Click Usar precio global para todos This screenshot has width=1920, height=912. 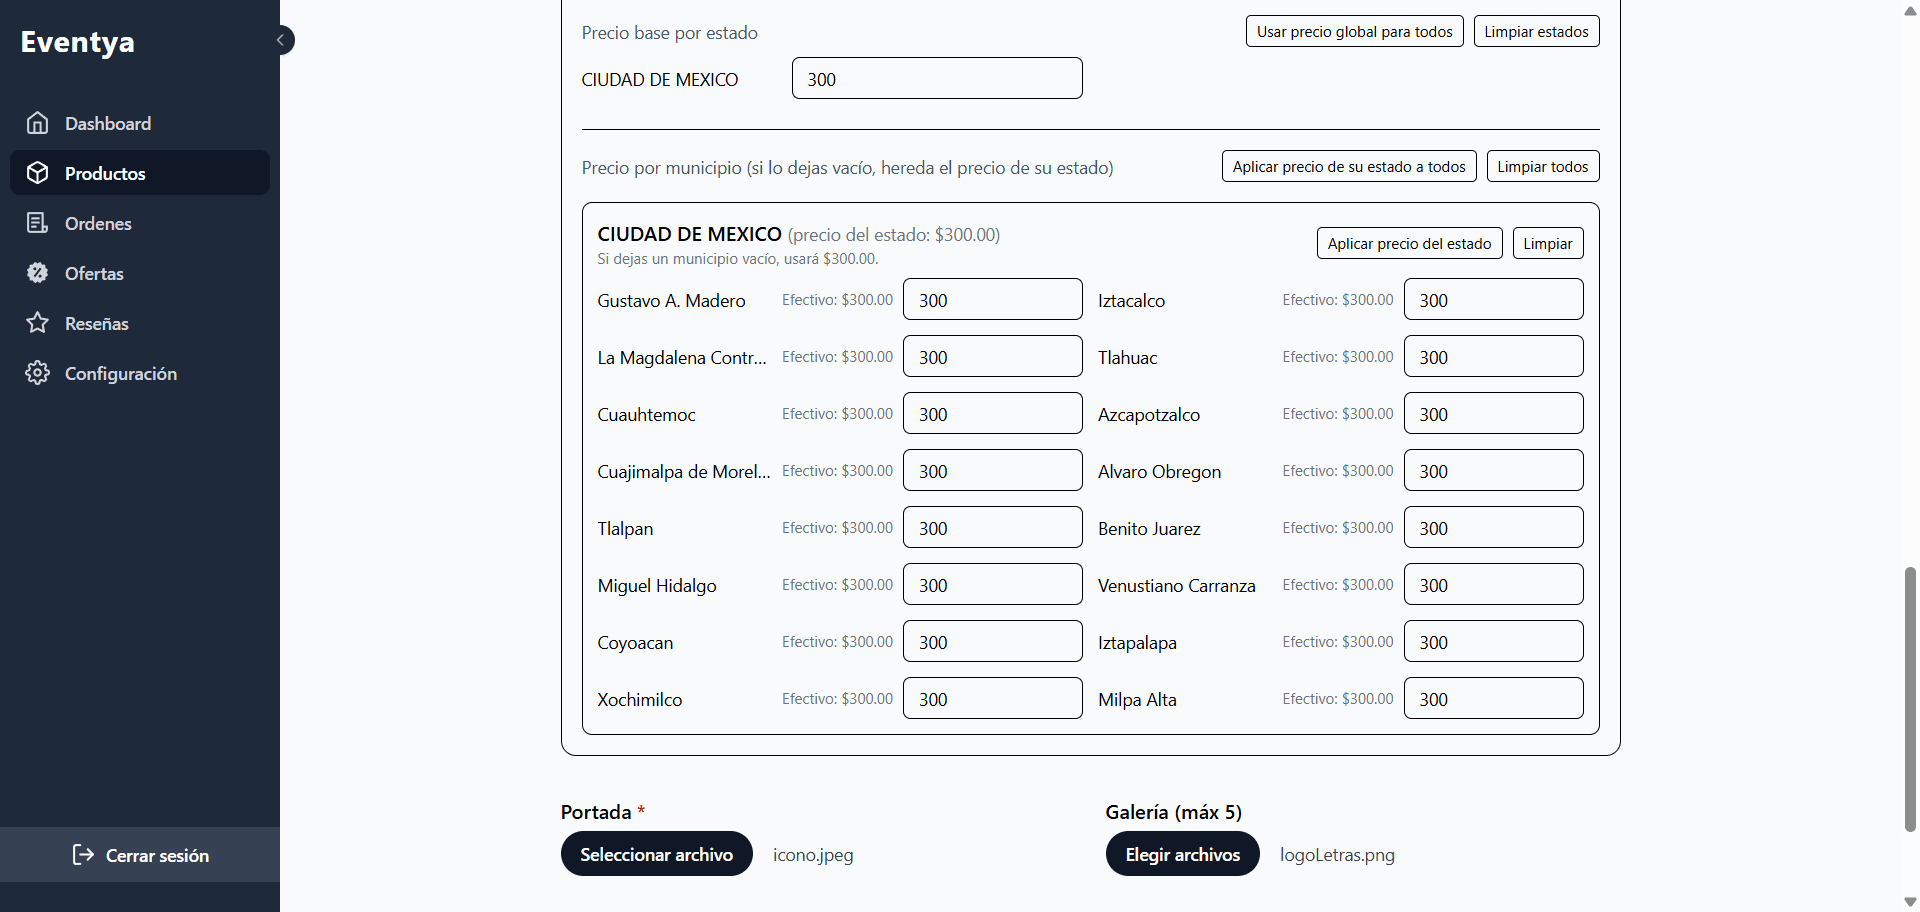point(1354,31)
